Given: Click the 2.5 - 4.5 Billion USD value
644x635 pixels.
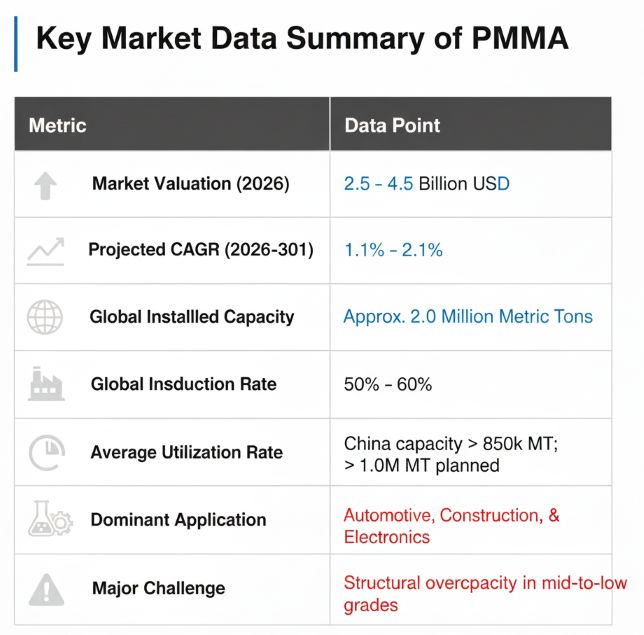Looking at the screenshot, I should [x=427, y=184].
